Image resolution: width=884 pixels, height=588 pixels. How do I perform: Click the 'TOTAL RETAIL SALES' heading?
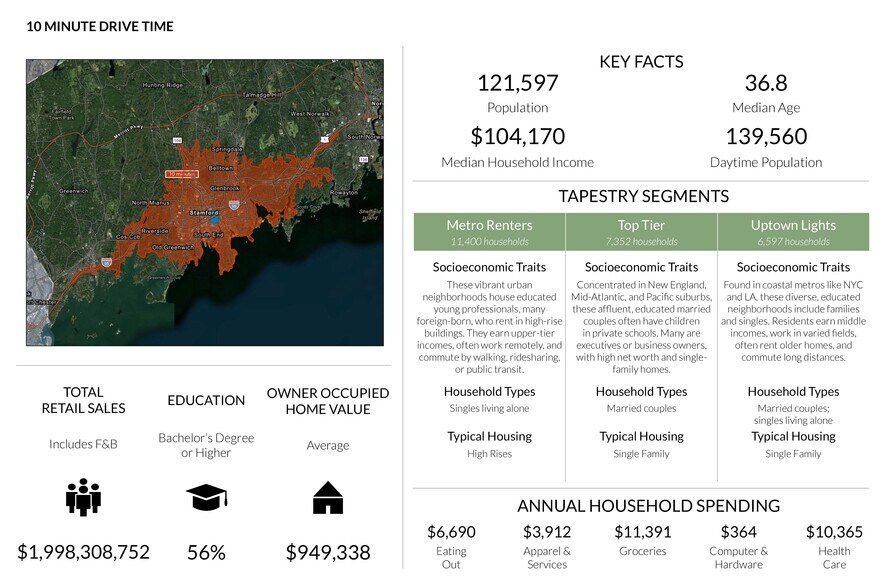pos(83,400)
